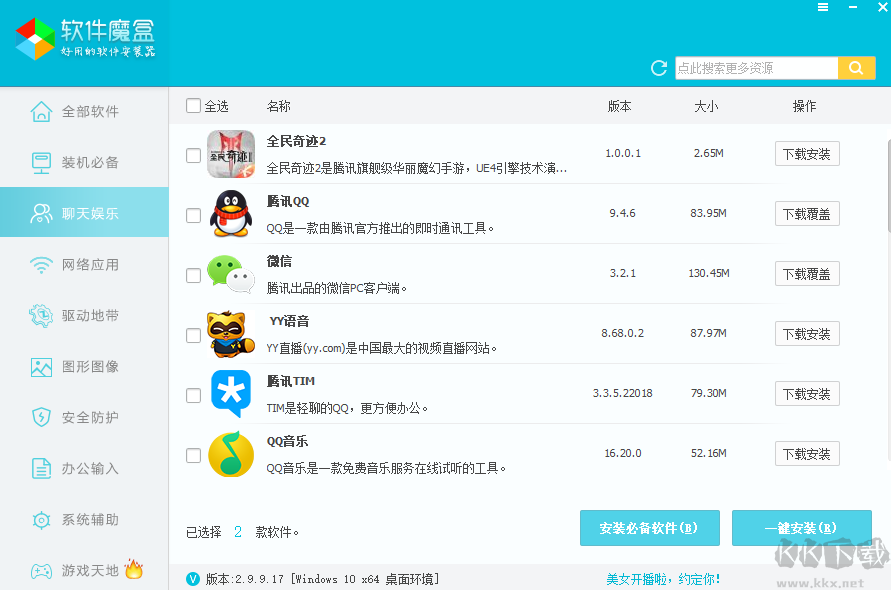Open the 安全防护 category
Image resolution: width=891 pixels, height=590 pixels.
click(84, 418)
